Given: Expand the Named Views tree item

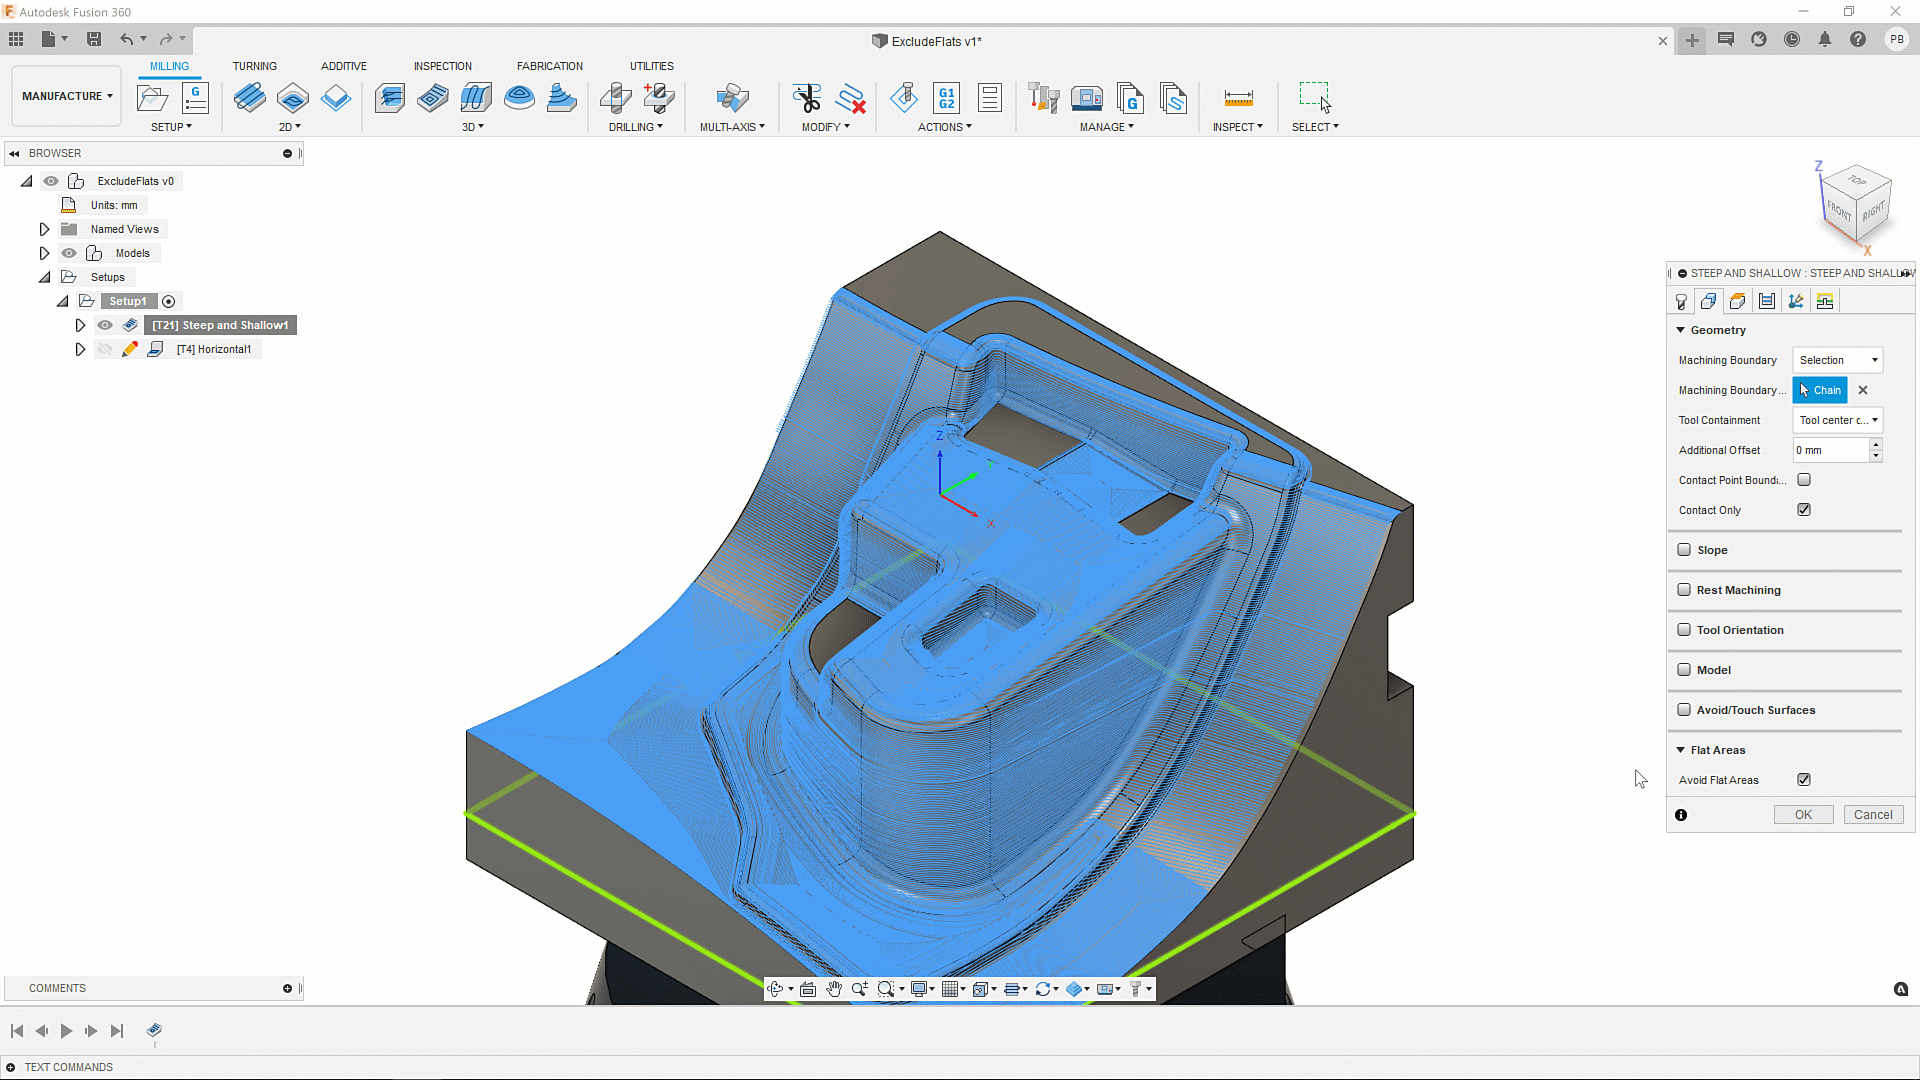Looking at the screenshot, I should tap(44, 229).
